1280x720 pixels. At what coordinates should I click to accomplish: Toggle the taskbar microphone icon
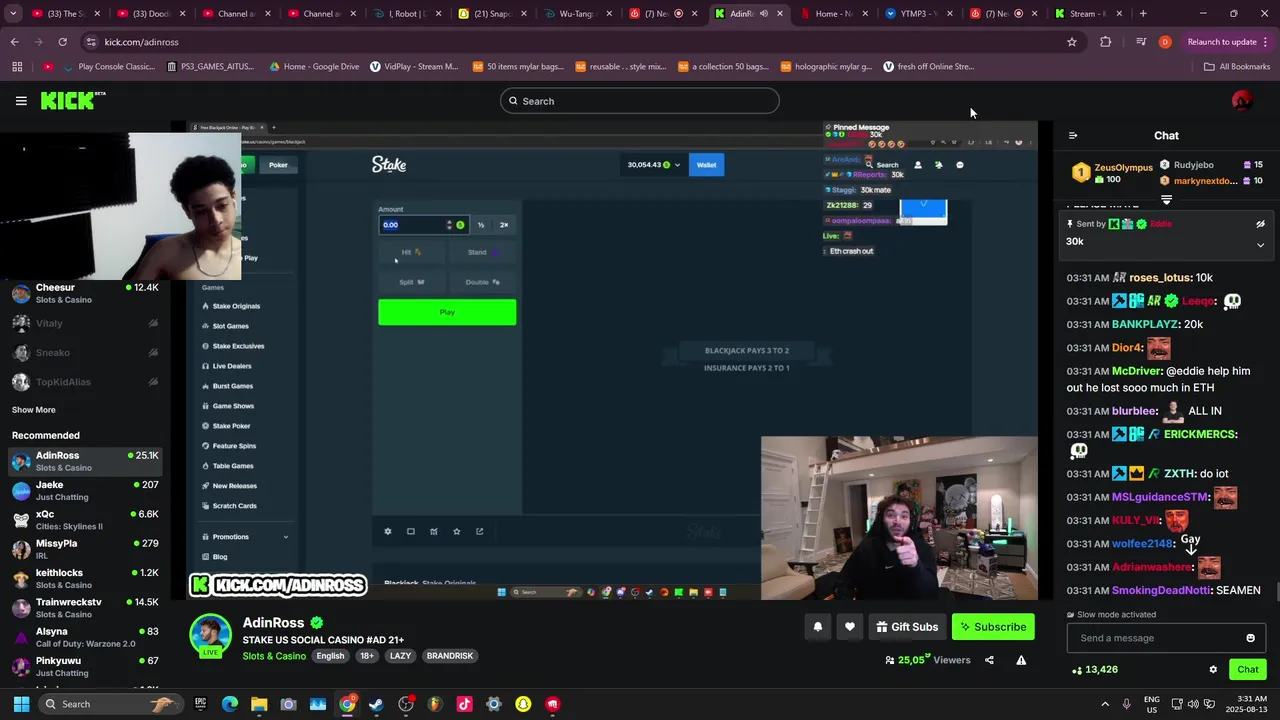(x=1127, y=704)
